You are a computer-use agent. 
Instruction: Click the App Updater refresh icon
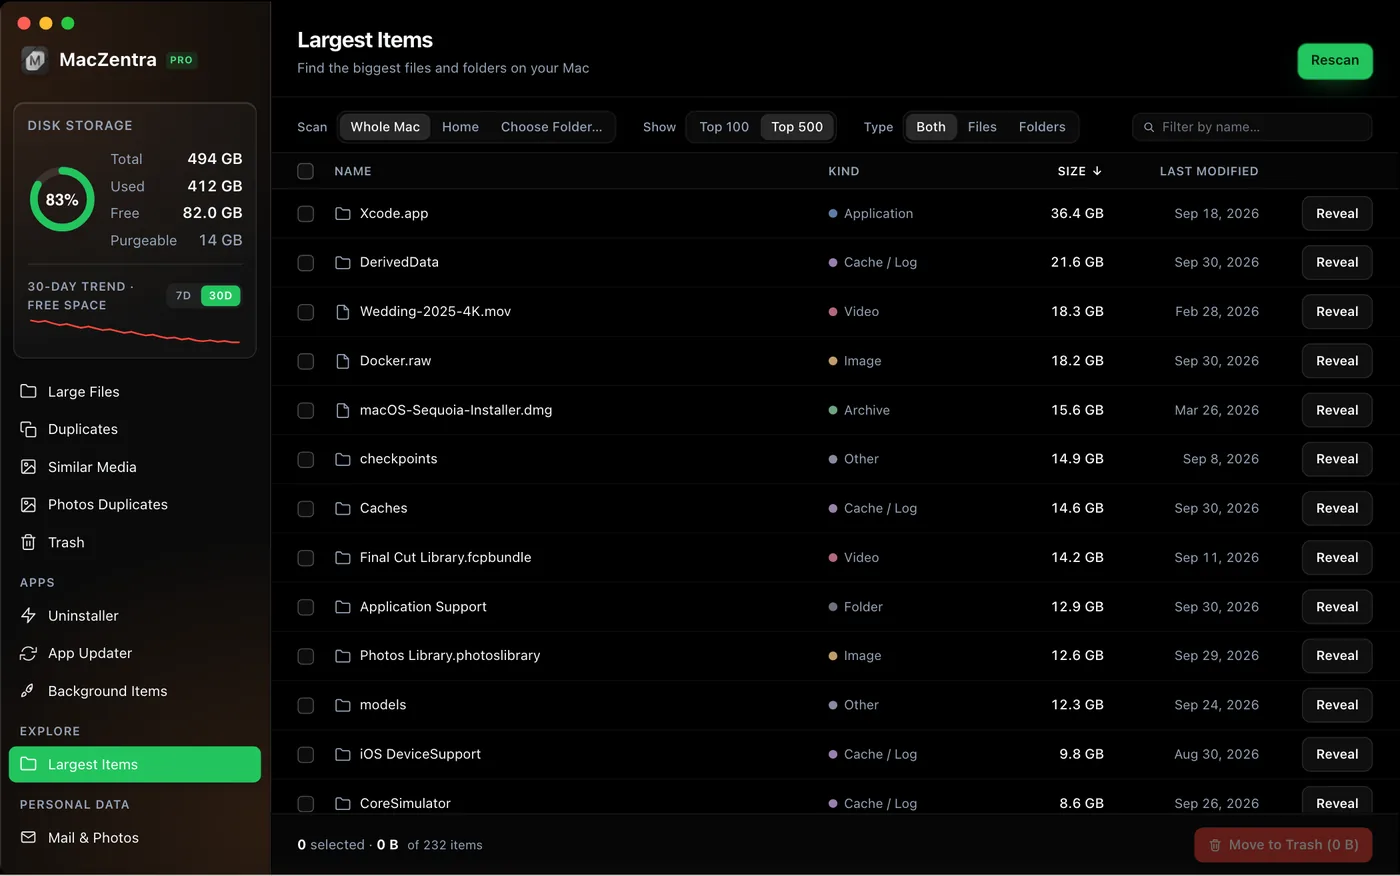(x=28, y=653)
